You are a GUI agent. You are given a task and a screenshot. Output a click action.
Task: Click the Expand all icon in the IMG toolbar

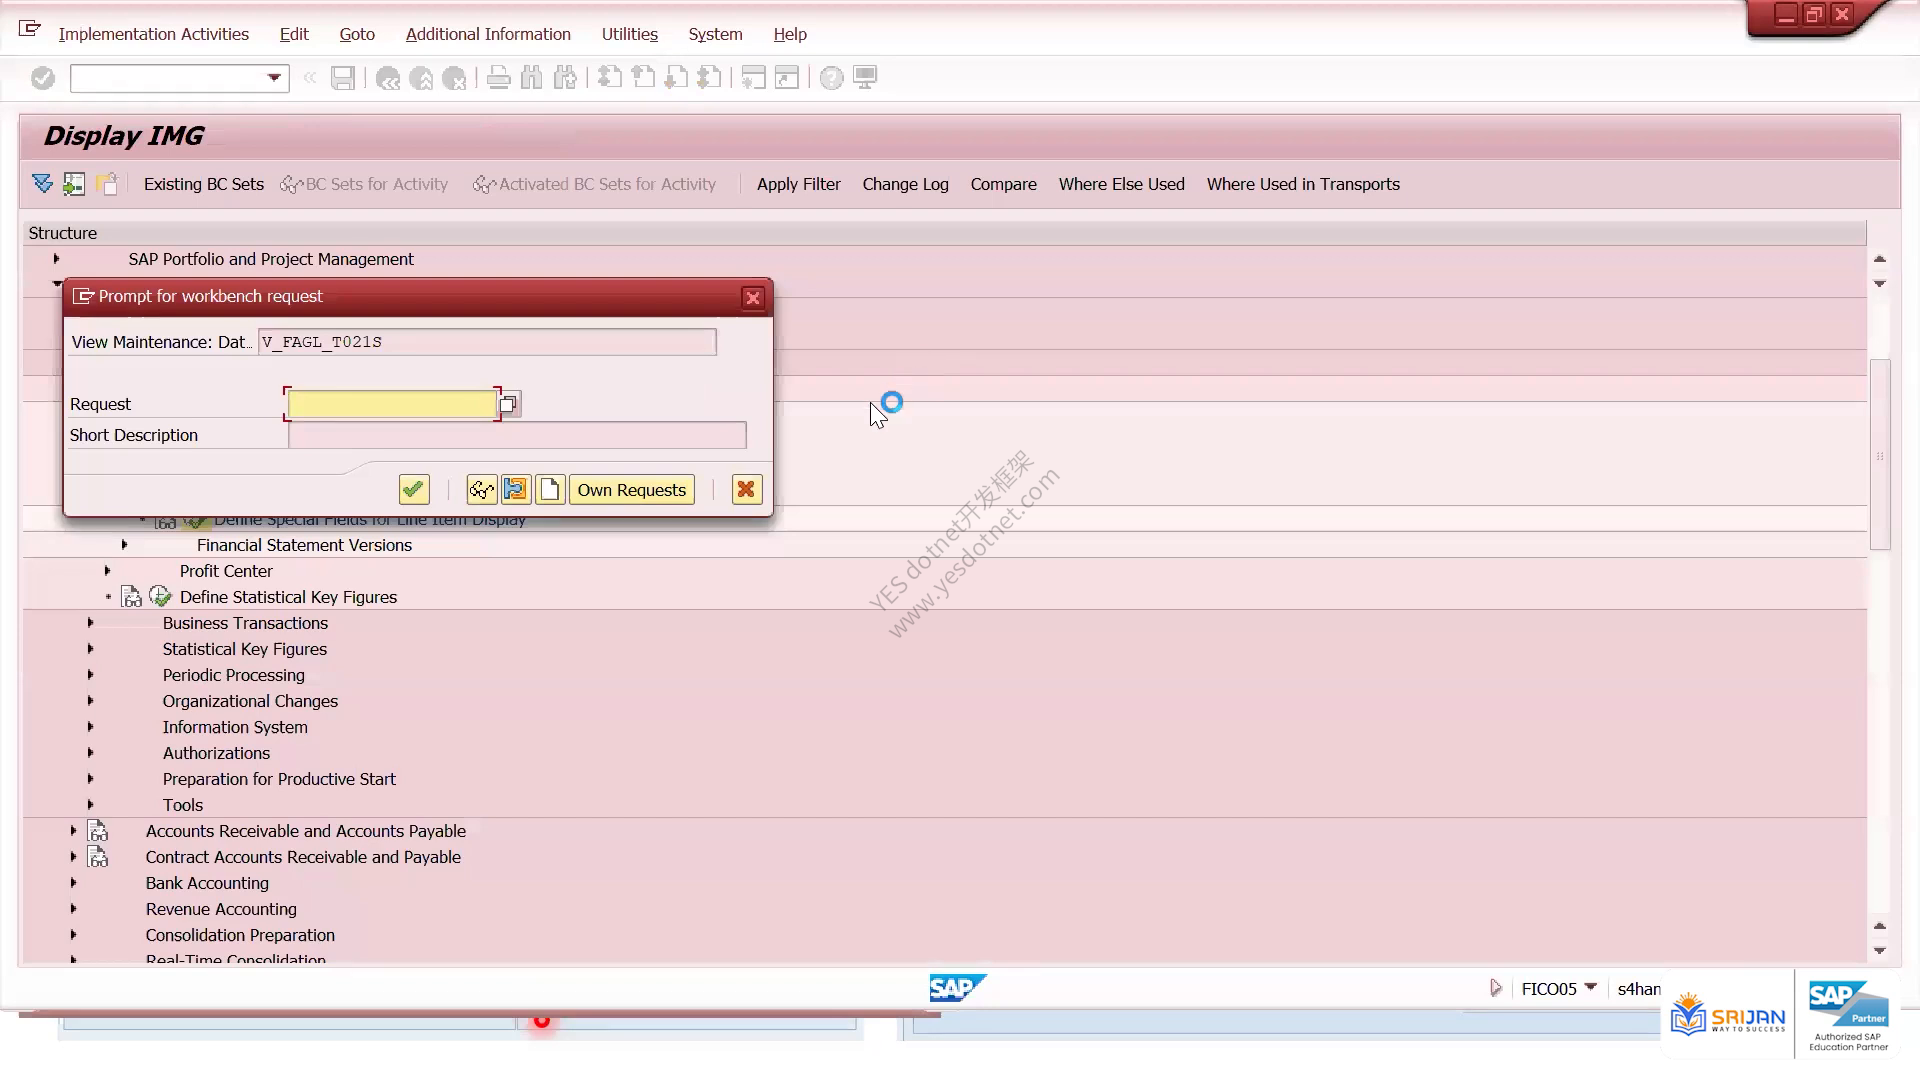click(x=42, y=184)
